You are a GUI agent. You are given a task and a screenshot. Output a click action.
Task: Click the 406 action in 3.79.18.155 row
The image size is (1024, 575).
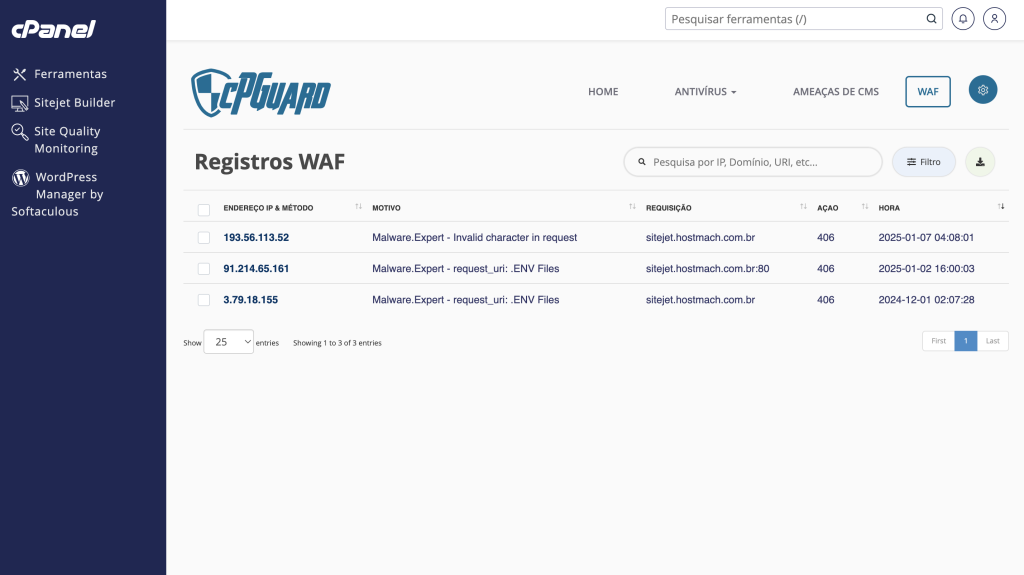point(825,300)
